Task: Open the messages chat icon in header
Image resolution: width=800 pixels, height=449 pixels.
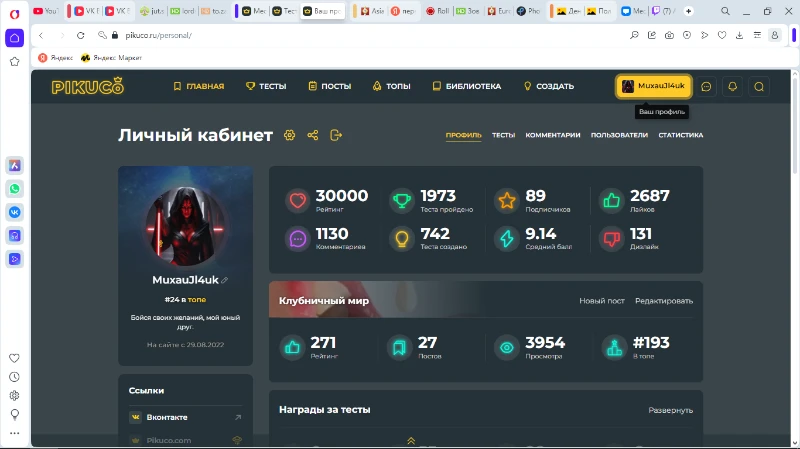Action: click(706, 87)
